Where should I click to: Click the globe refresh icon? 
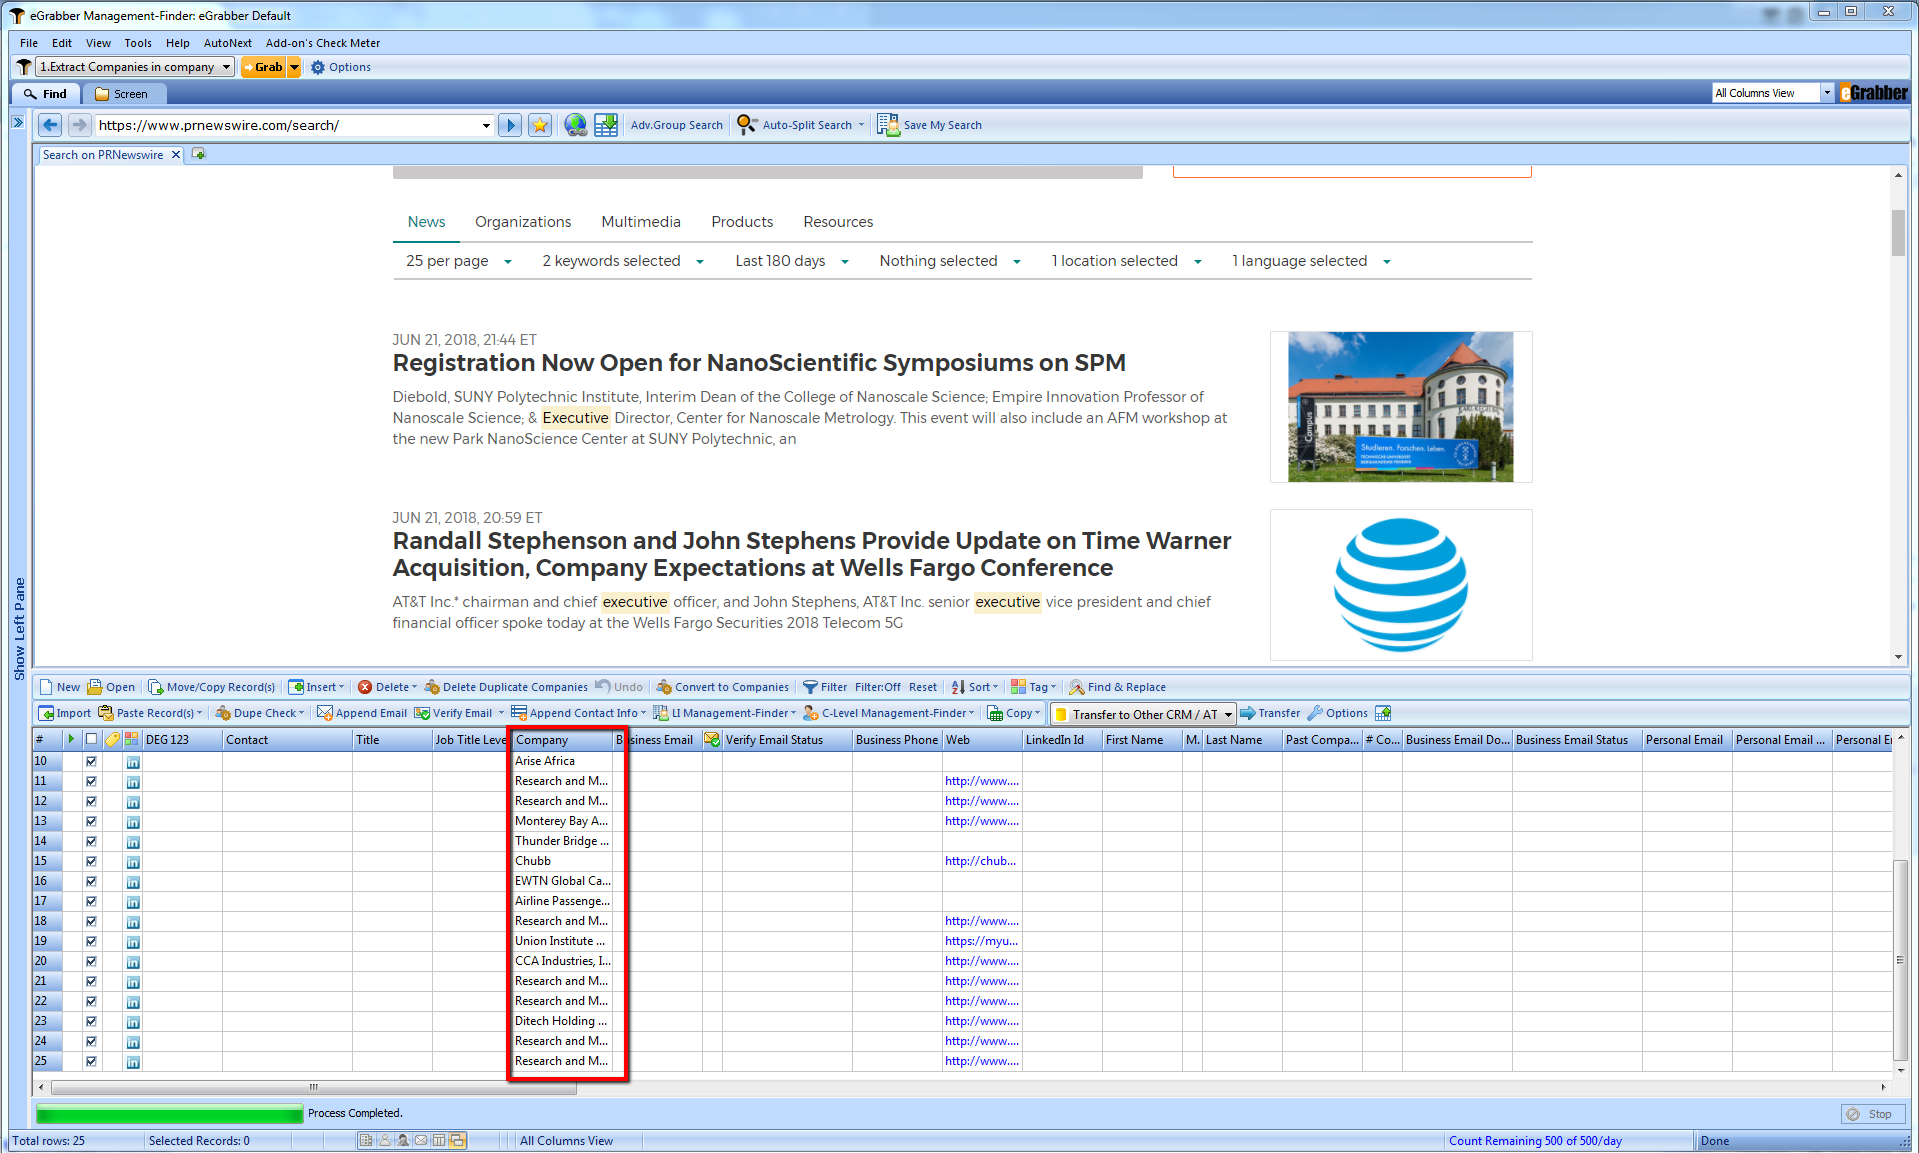[575, 125]
